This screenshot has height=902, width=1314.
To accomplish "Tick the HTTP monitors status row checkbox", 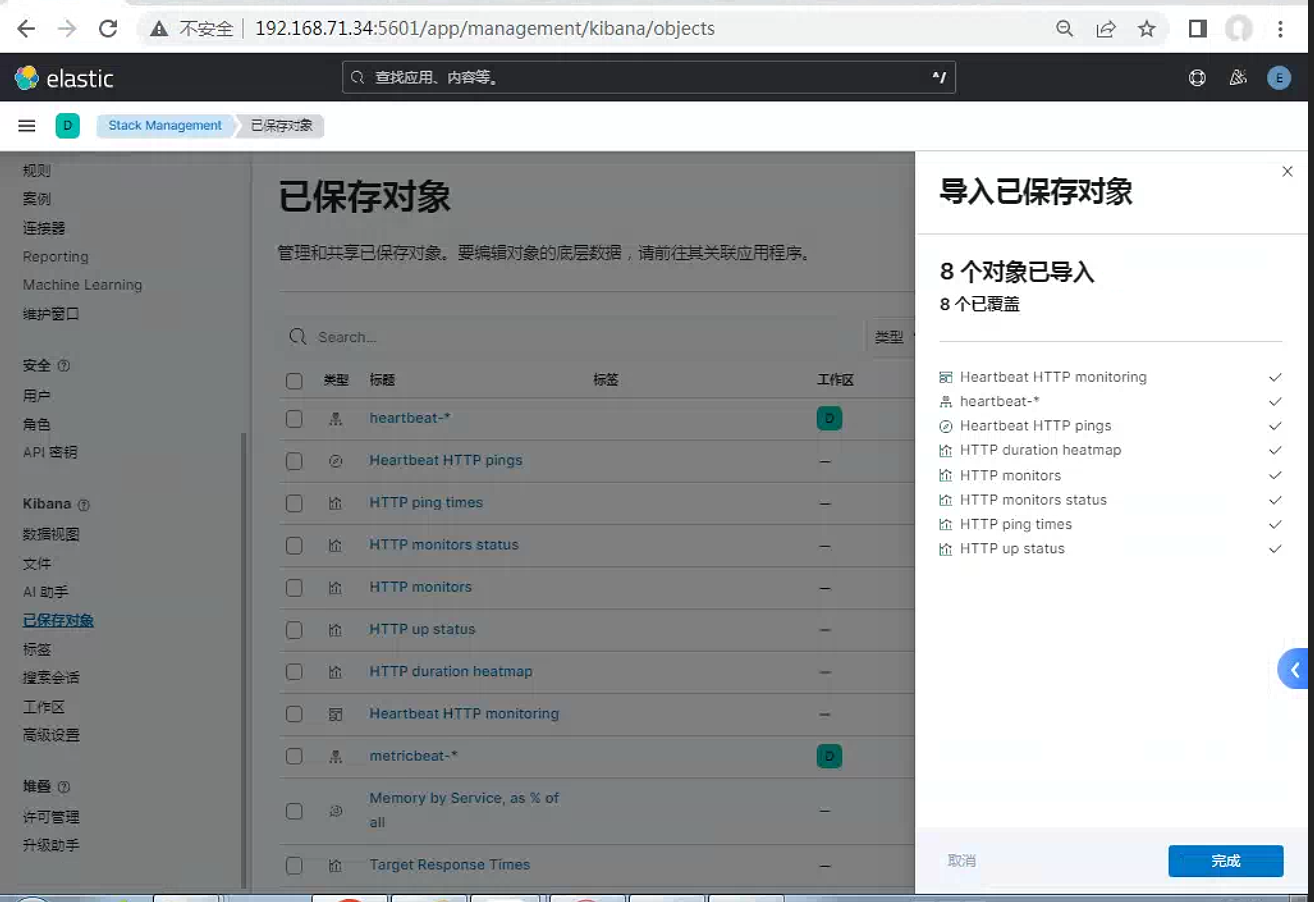I will point(294,546).
